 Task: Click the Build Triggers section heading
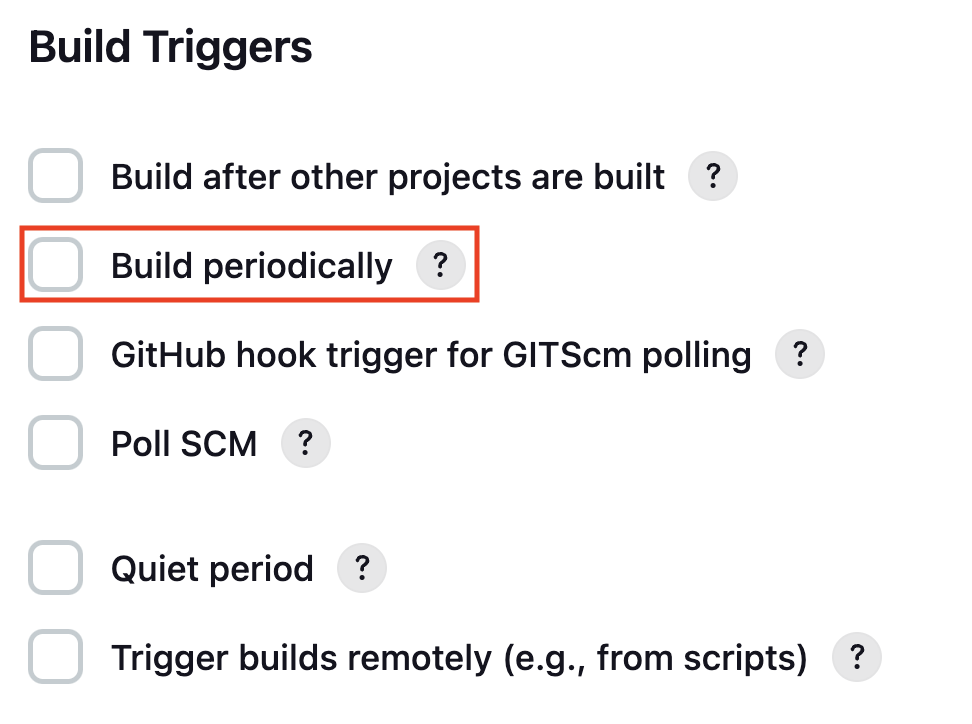[x=170, y=48]
